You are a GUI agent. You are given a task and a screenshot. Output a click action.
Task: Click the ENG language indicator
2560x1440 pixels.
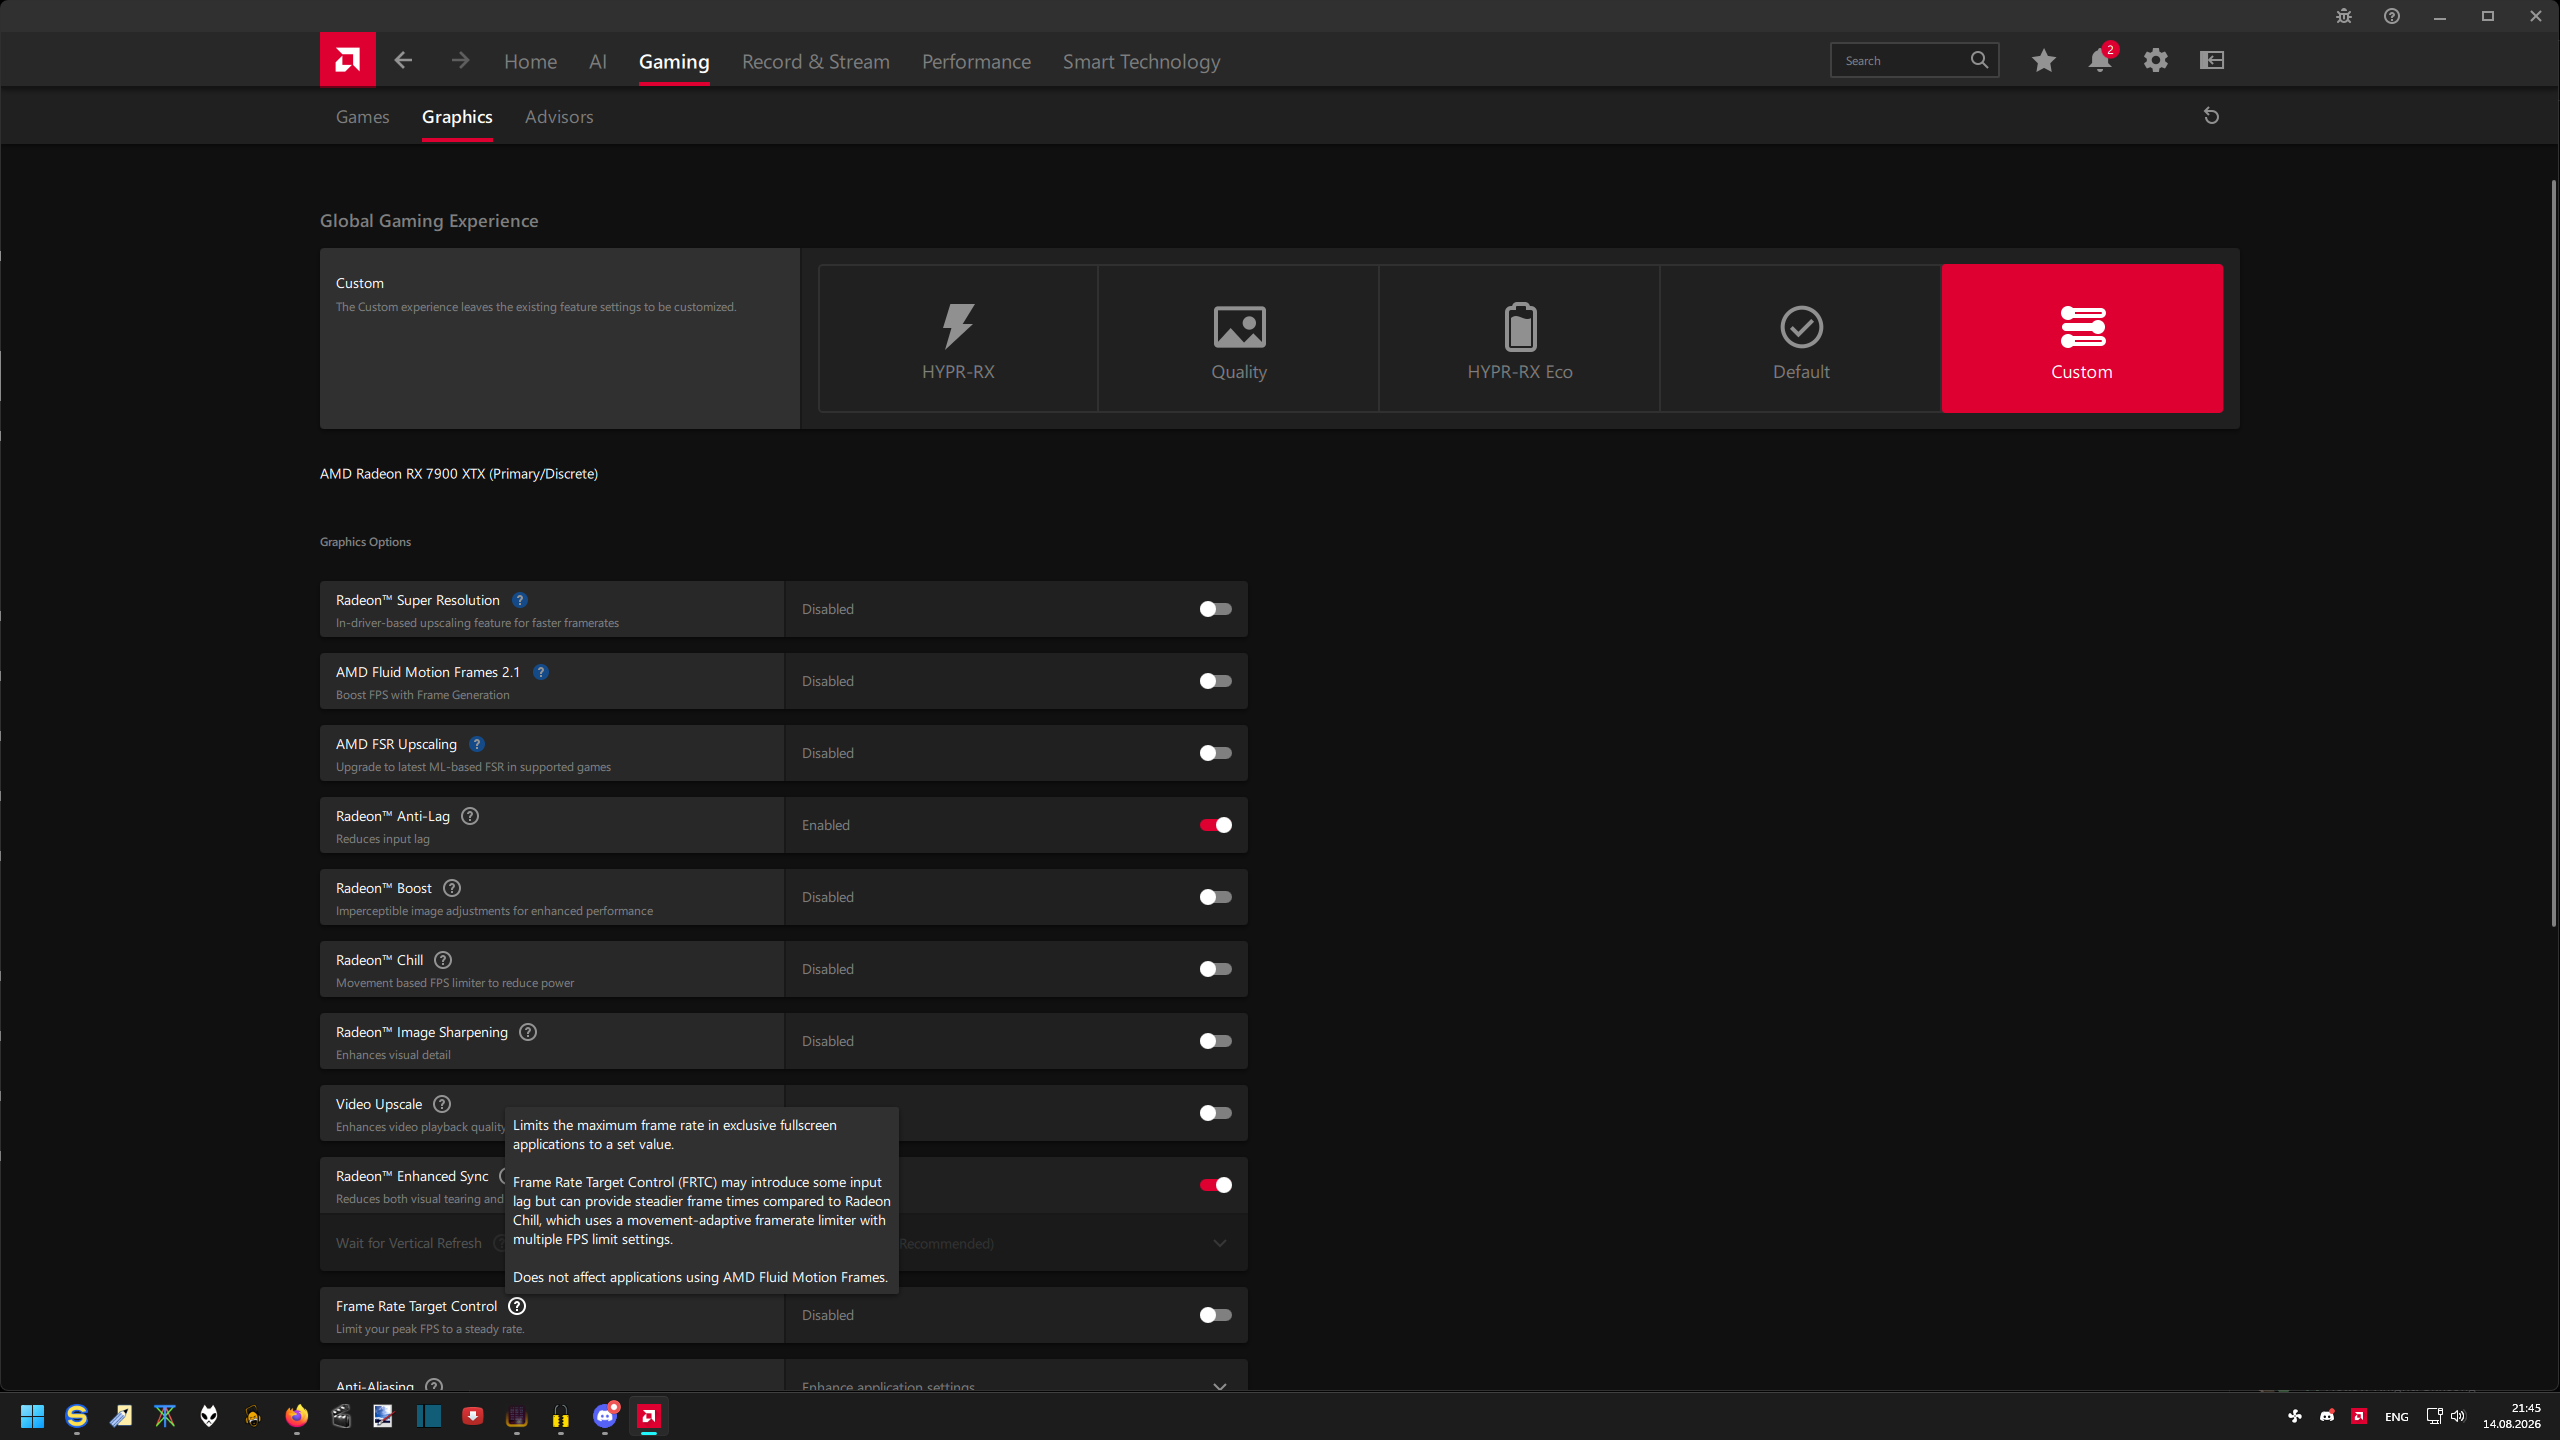click(x=2396, y=1416)
